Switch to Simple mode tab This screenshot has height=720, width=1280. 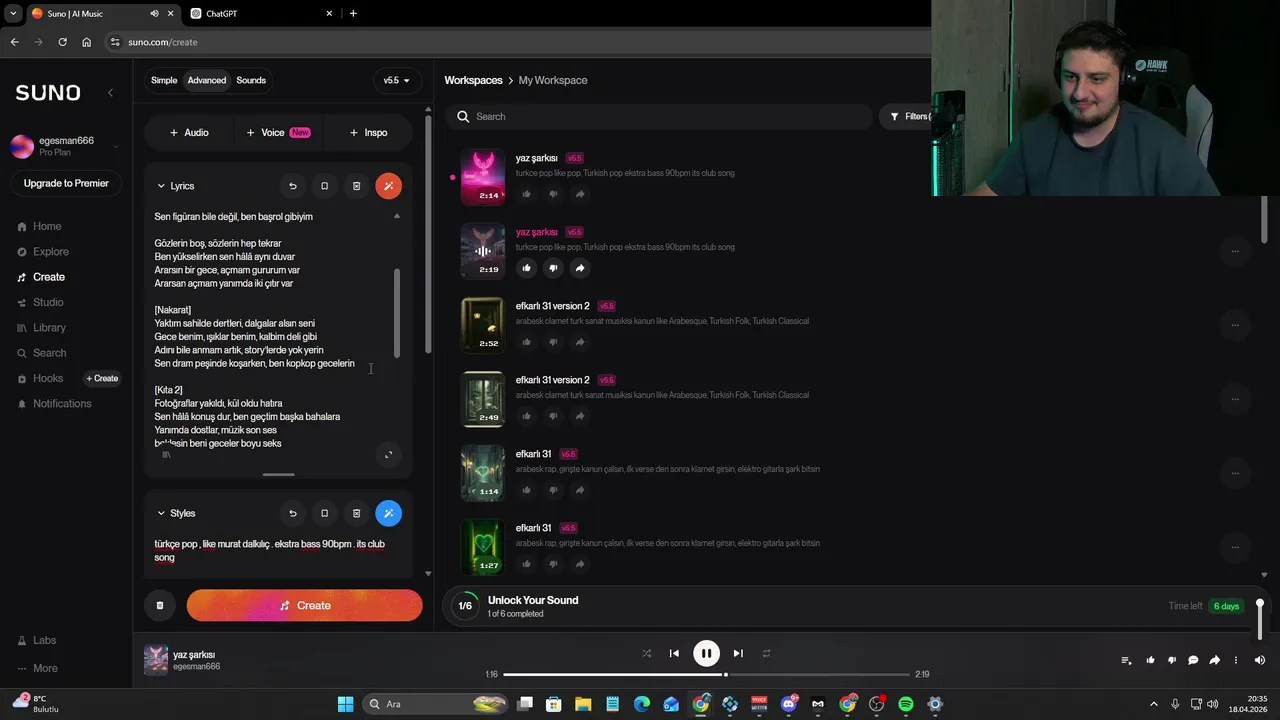164,80
